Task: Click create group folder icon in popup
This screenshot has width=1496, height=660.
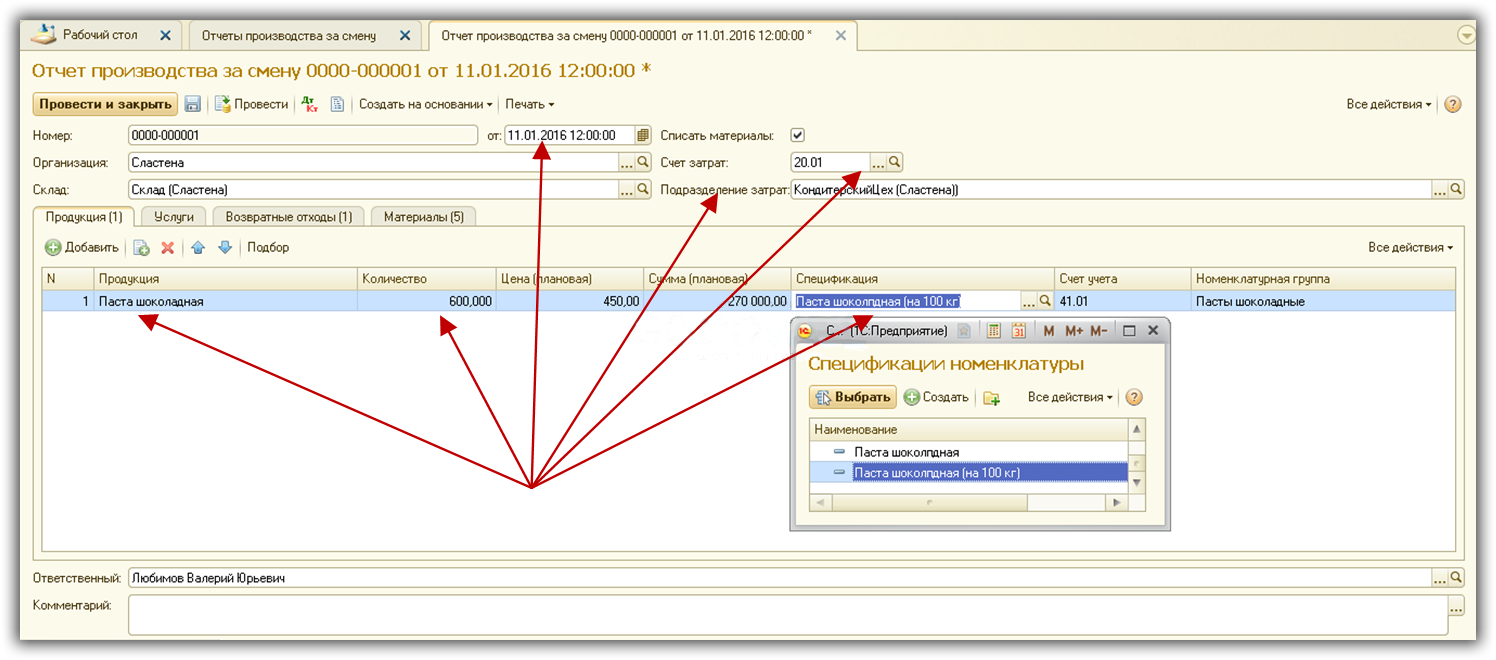Action: pyautogui.click(x=991, y=398)
